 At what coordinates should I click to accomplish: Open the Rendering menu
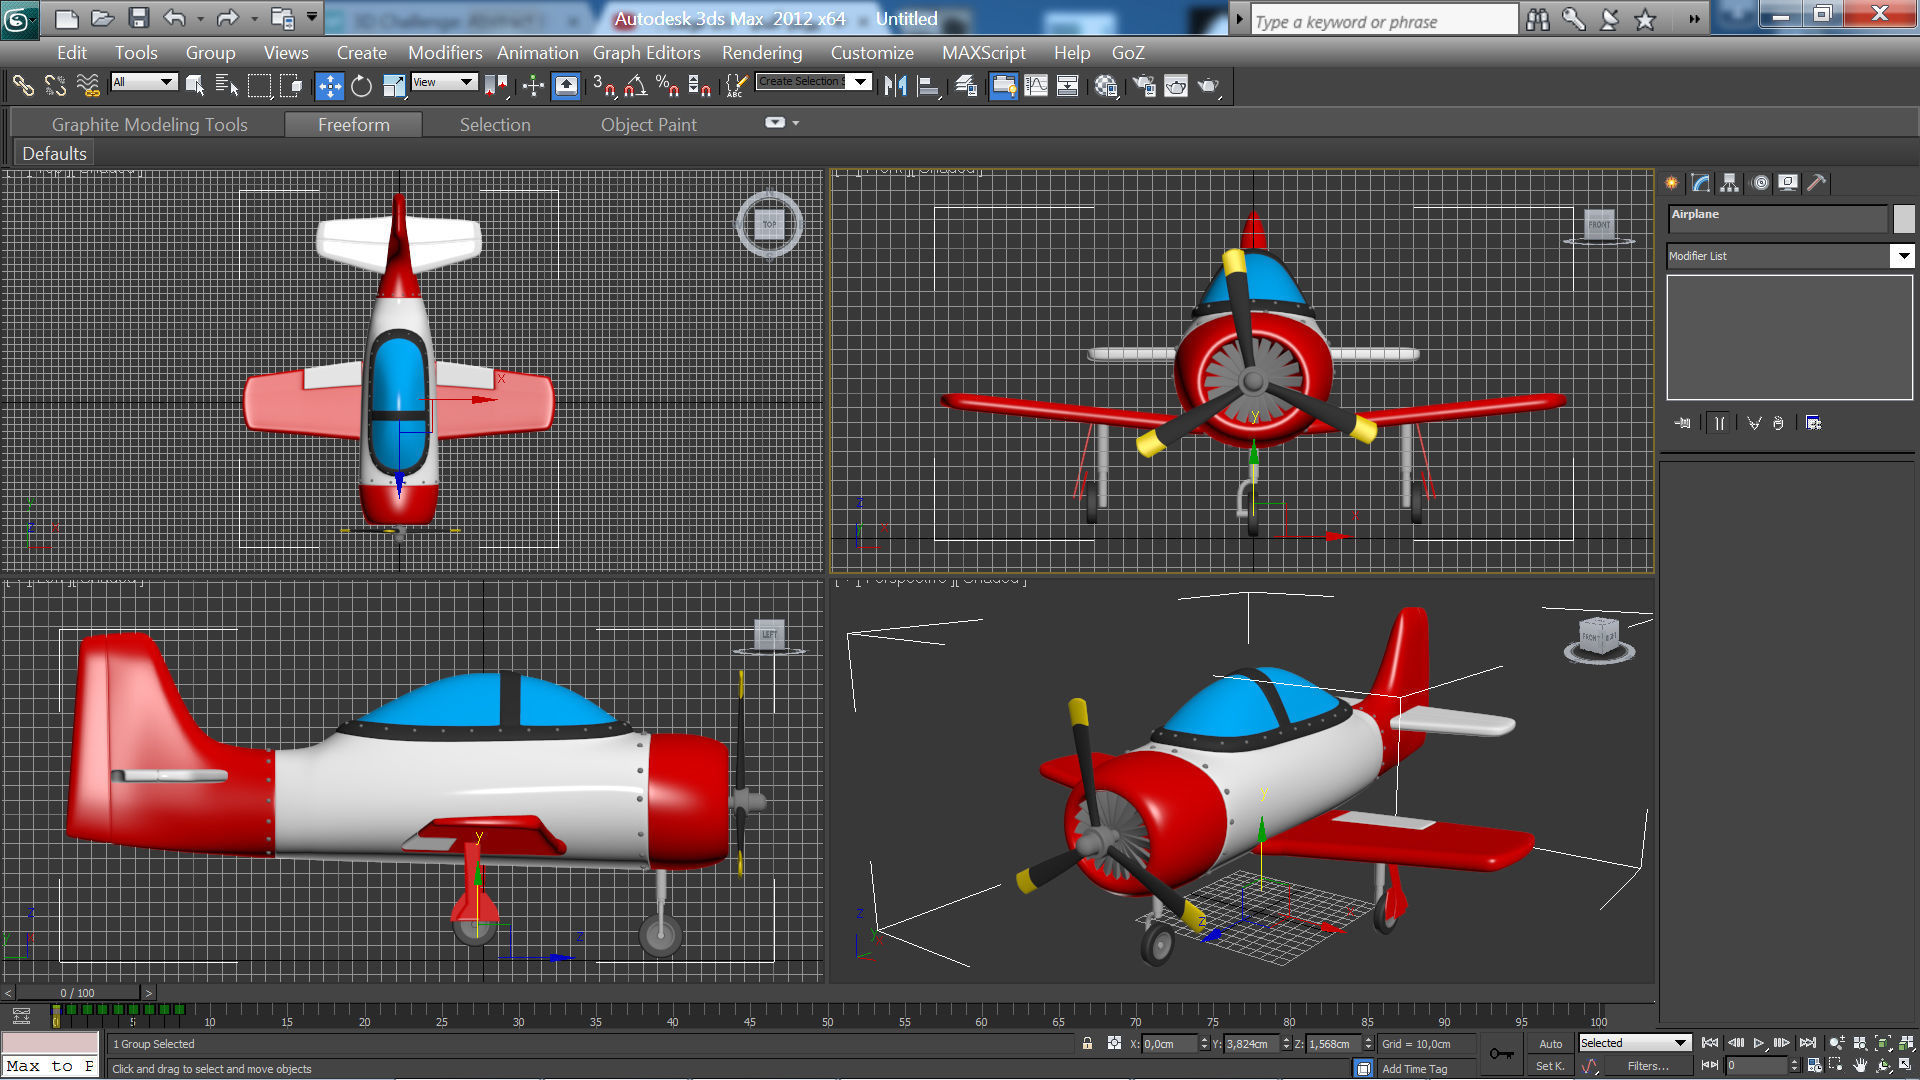point(762,52)
